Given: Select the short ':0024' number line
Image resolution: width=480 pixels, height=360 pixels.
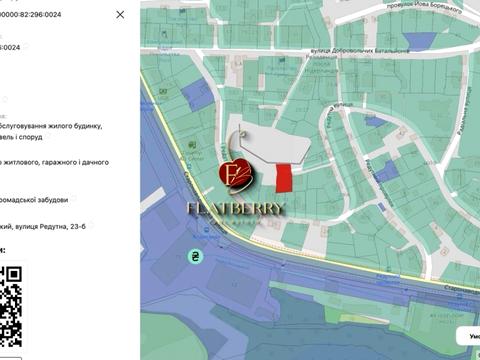Looking at the screenshot, I should tap(10, 48).
